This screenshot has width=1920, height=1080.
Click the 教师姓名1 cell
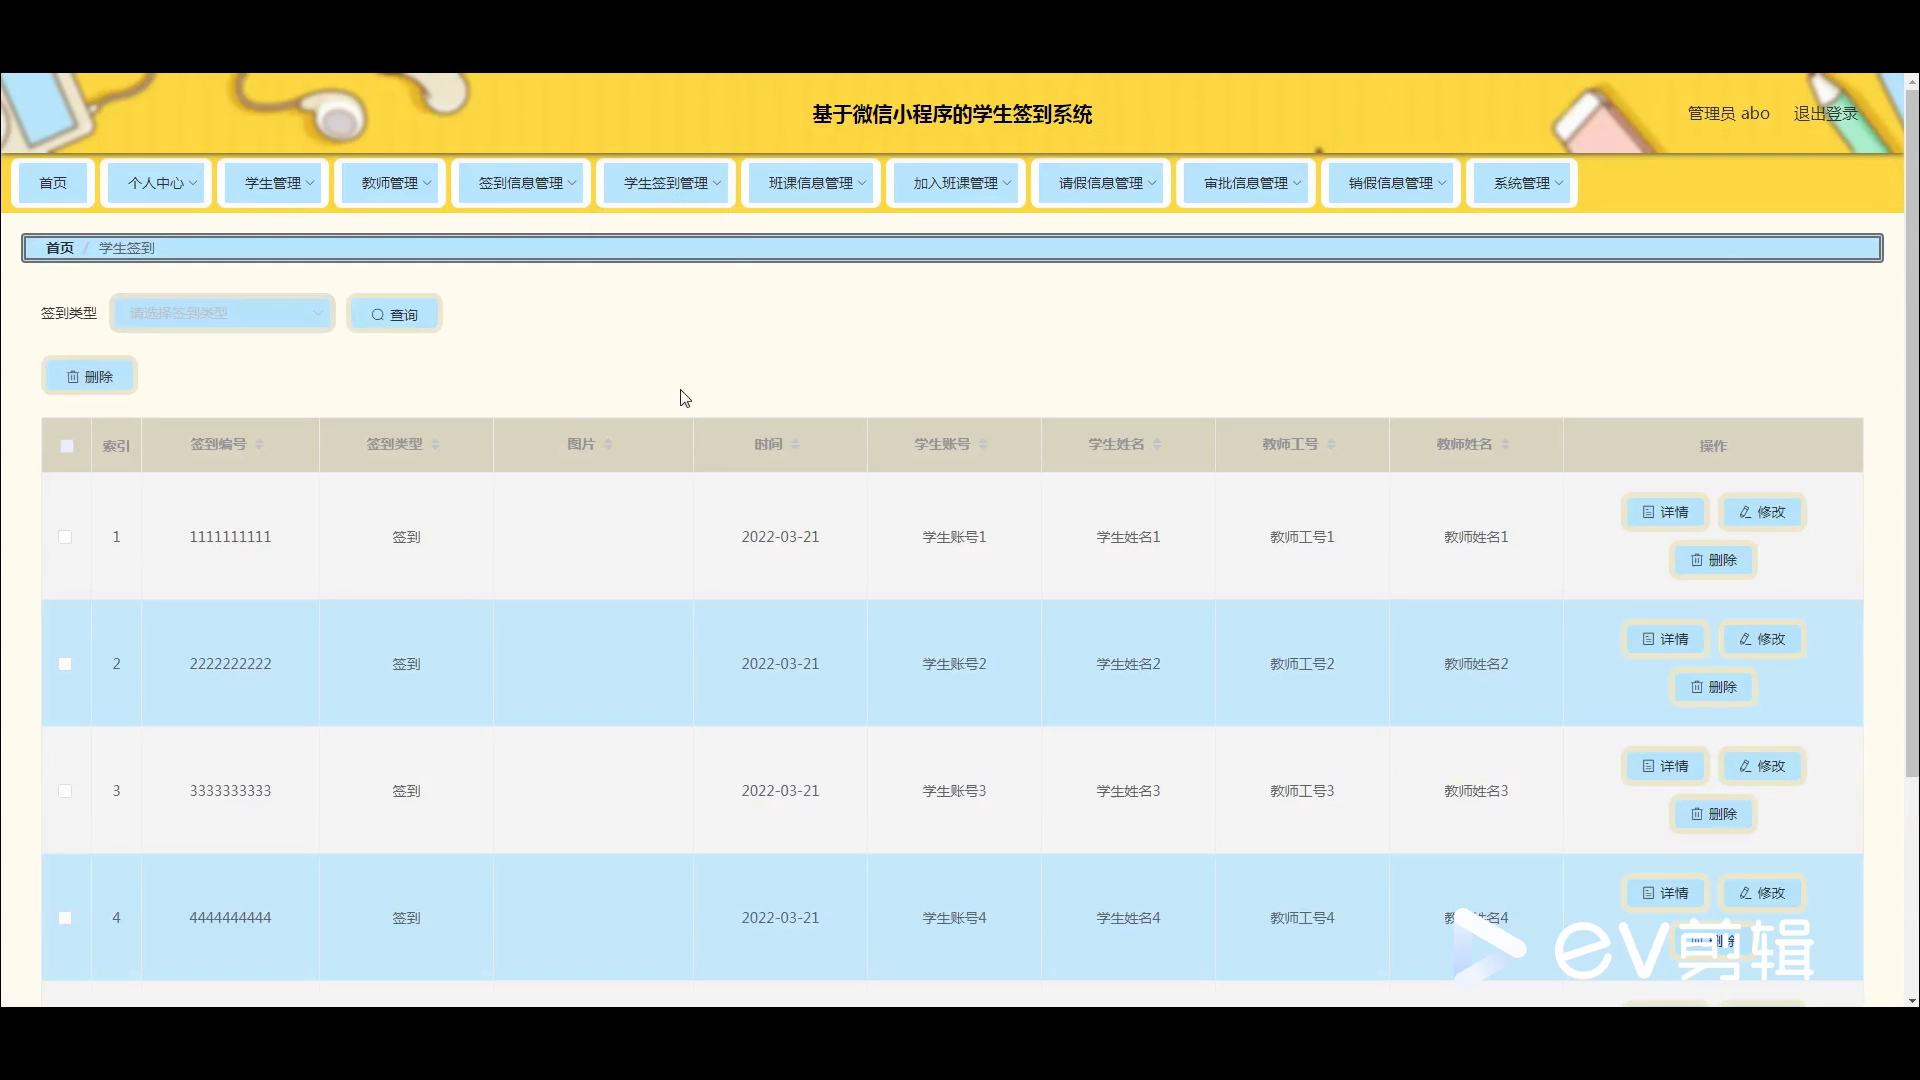pyautogui.click(x=1476, y=537)
